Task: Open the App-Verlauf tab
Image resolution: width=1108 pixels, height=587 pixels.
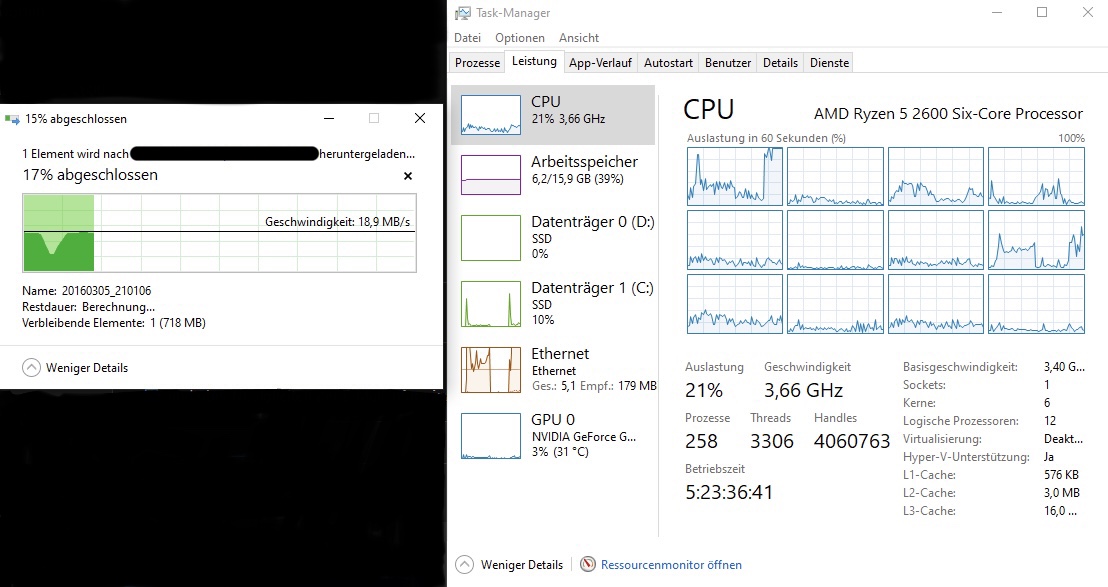Action: [x=600, y=62]
